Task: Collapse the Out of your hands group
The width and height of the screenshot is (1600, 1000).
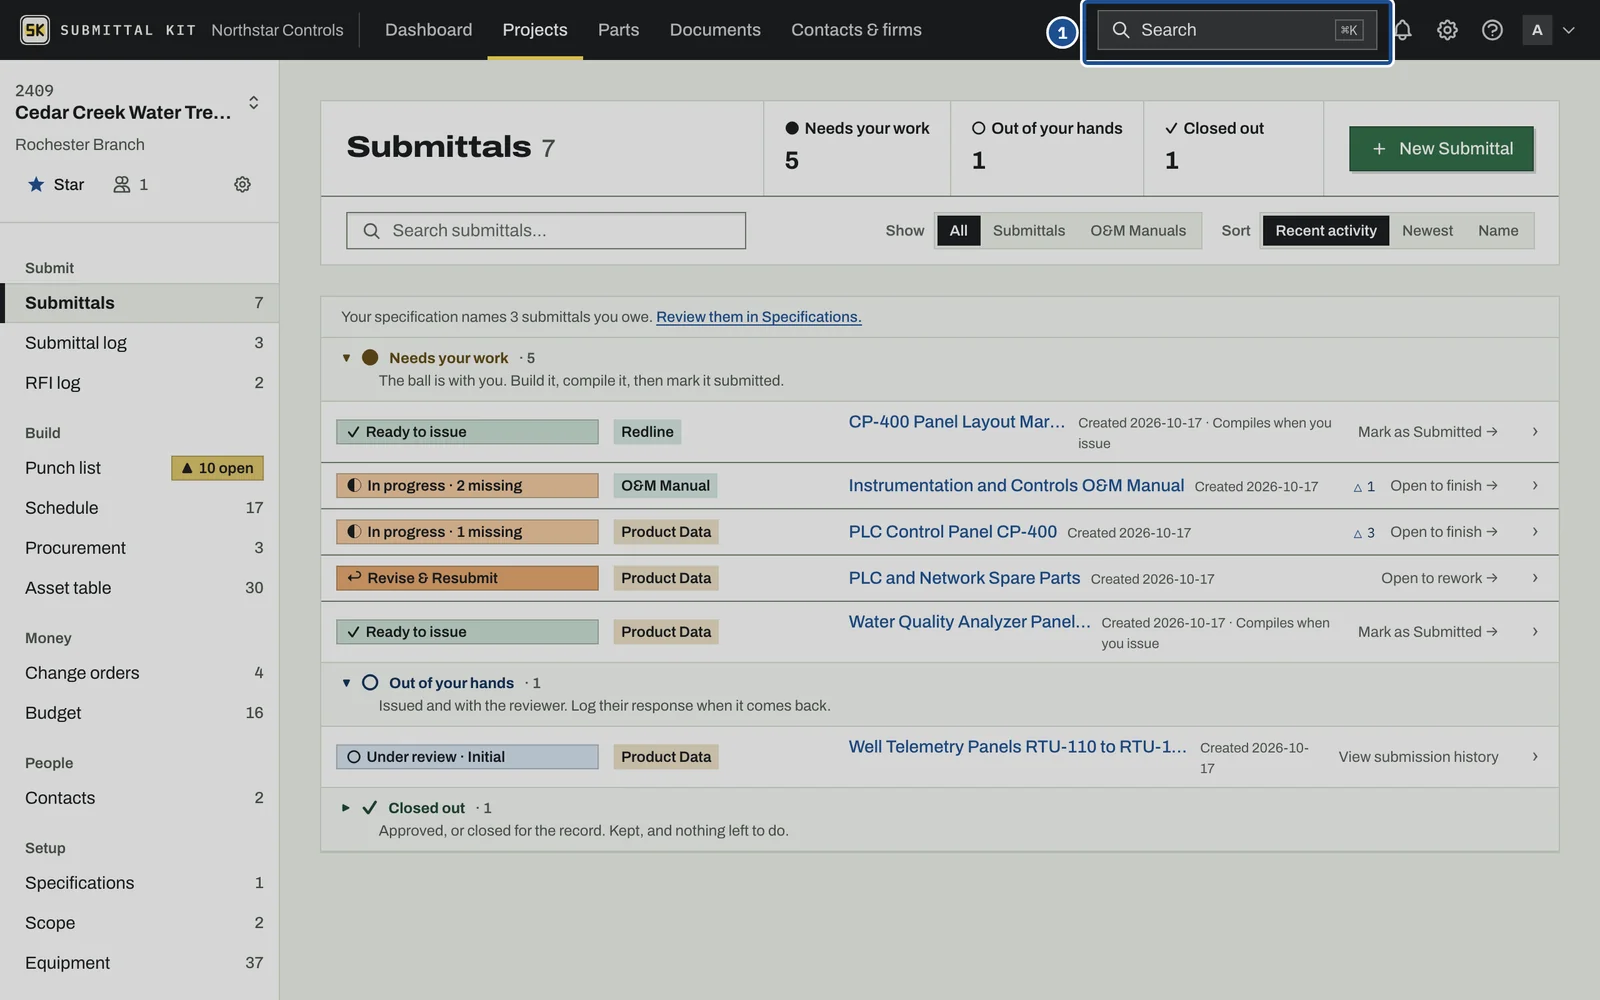Action: pyautogui.click(x=346, y=683)
